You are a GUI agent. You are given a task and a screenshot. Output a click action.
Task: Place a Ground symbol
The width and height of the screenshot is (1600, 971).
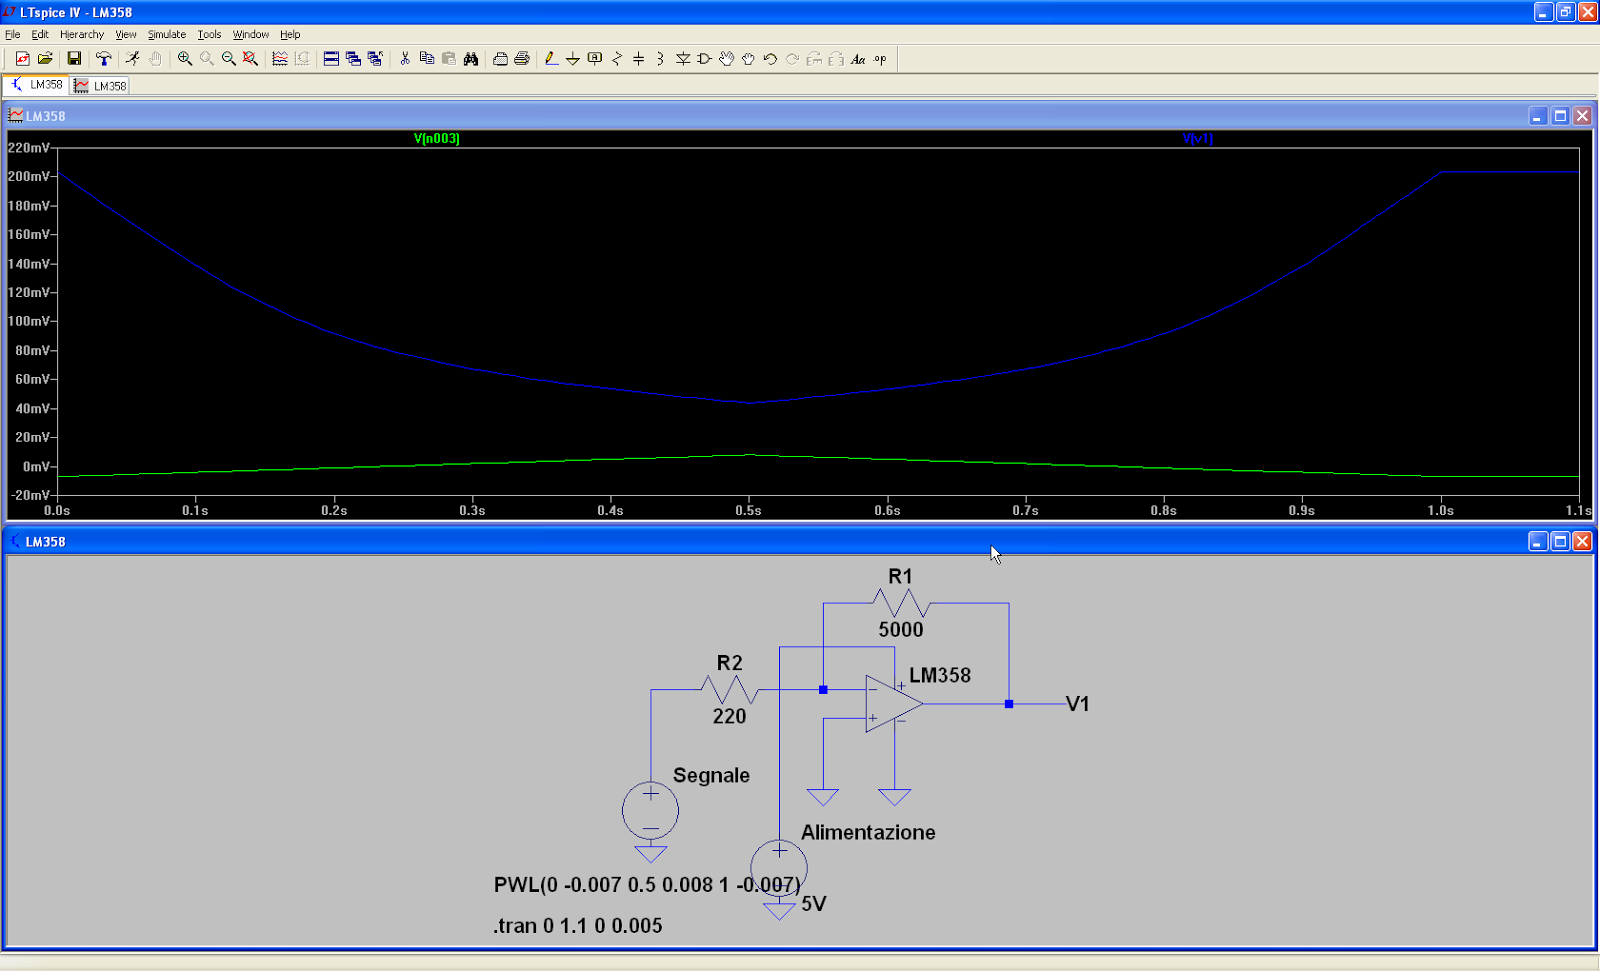[x=572, y=59]
